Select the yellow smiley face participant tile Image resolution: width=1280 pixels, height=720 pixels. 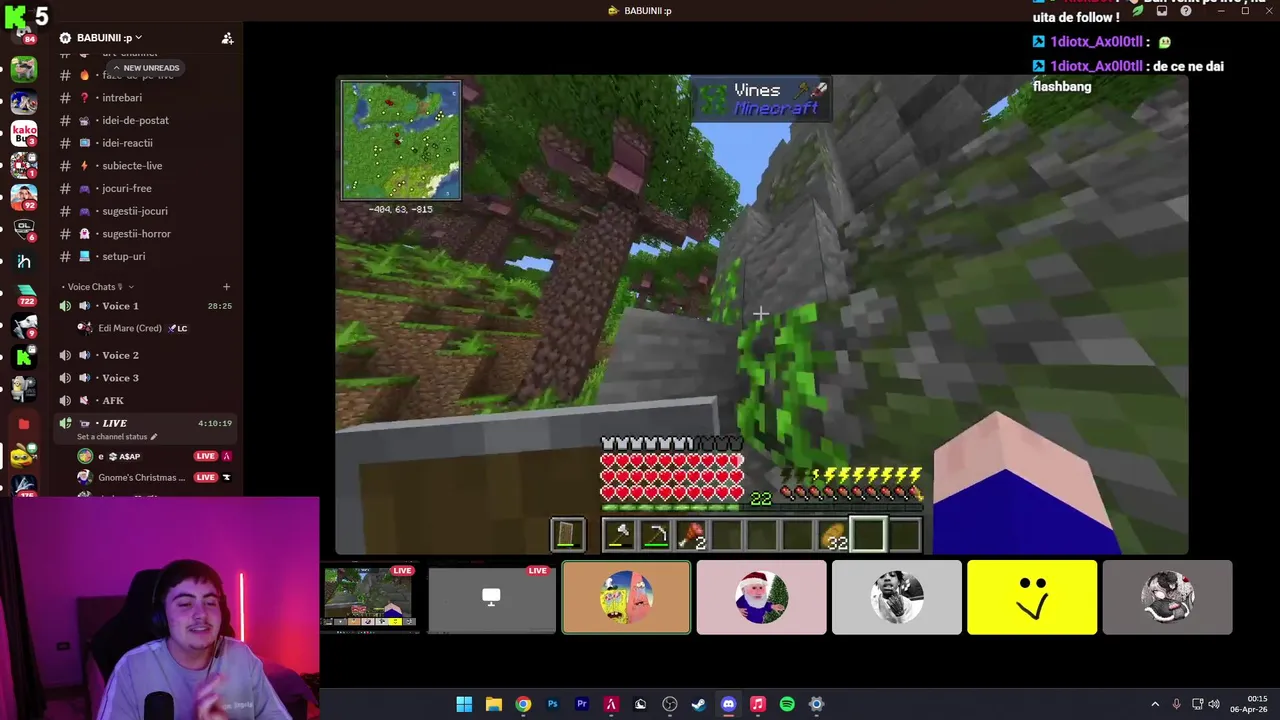click(1032, 597)
